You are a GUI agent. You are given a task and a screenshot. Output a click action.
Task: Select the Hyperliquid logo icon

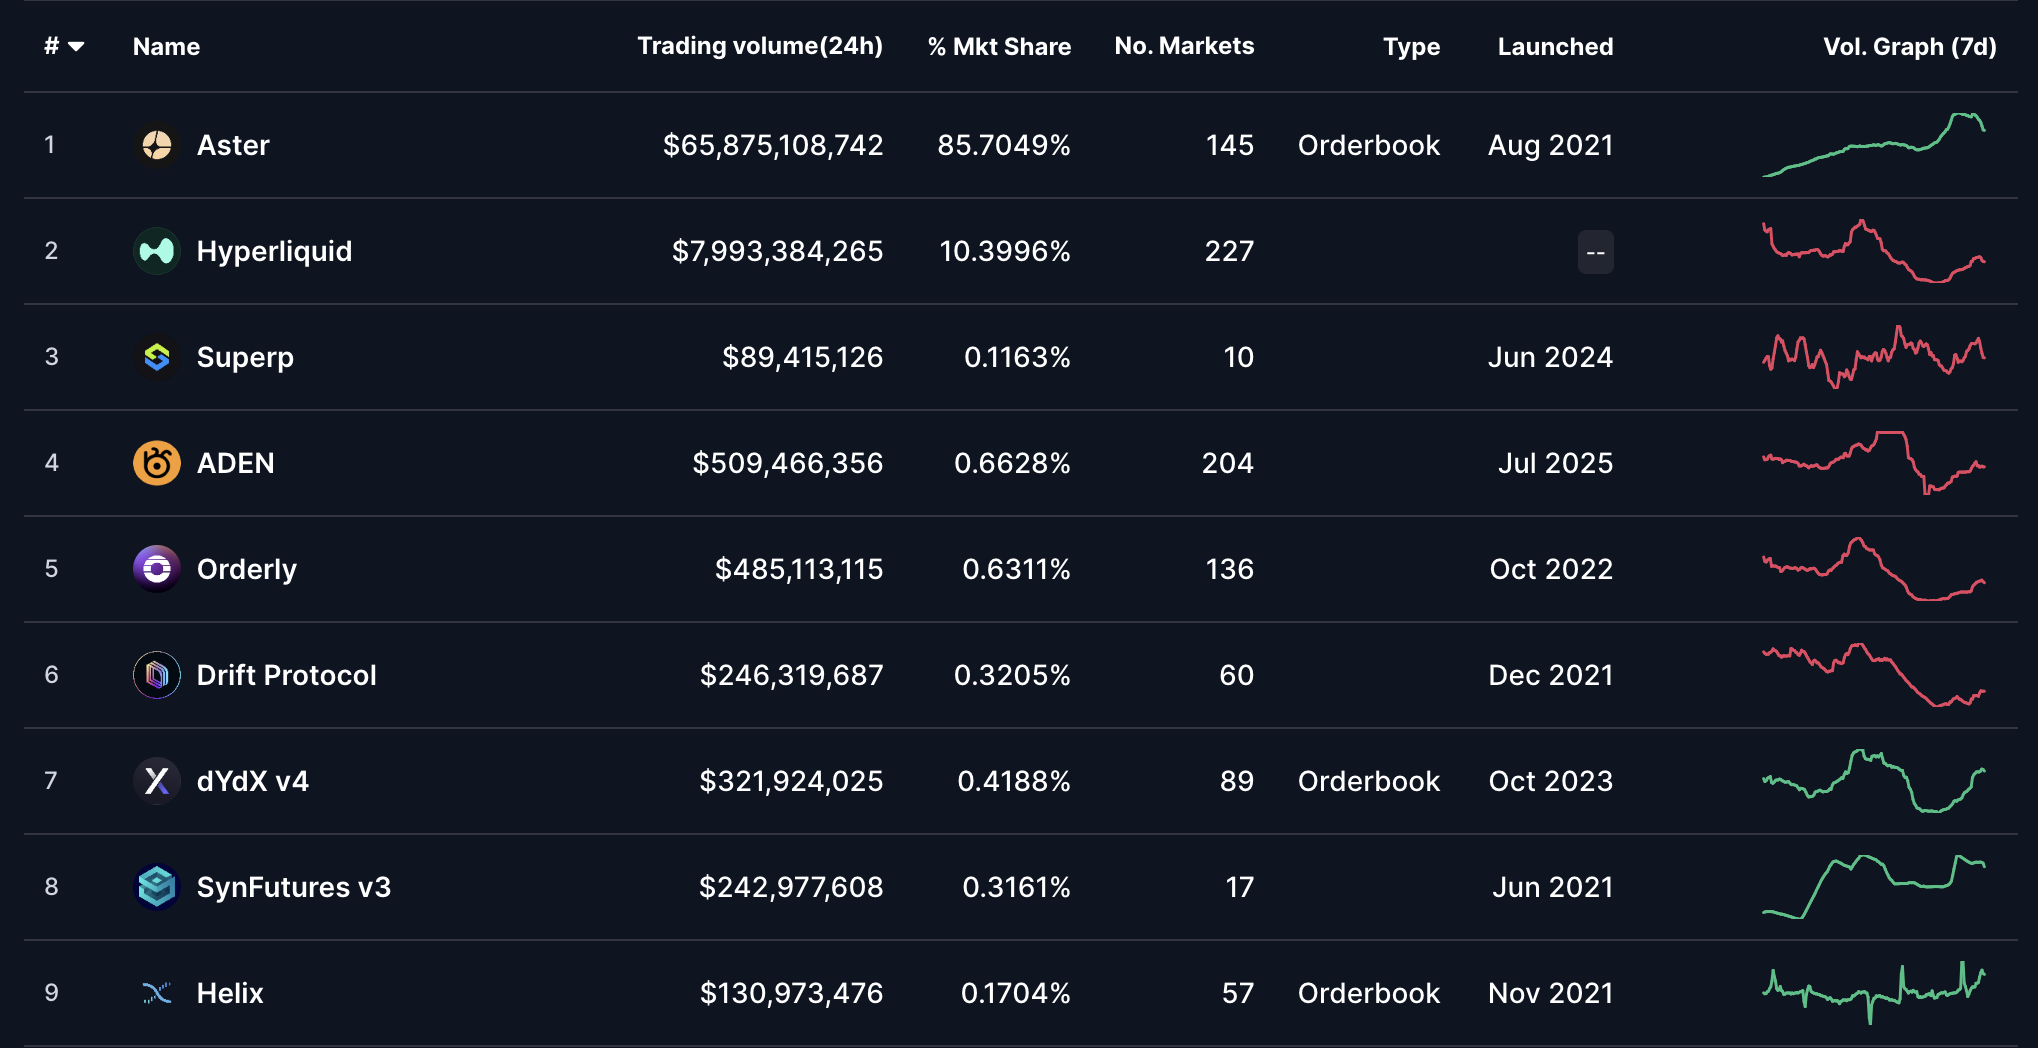(157, 251)
